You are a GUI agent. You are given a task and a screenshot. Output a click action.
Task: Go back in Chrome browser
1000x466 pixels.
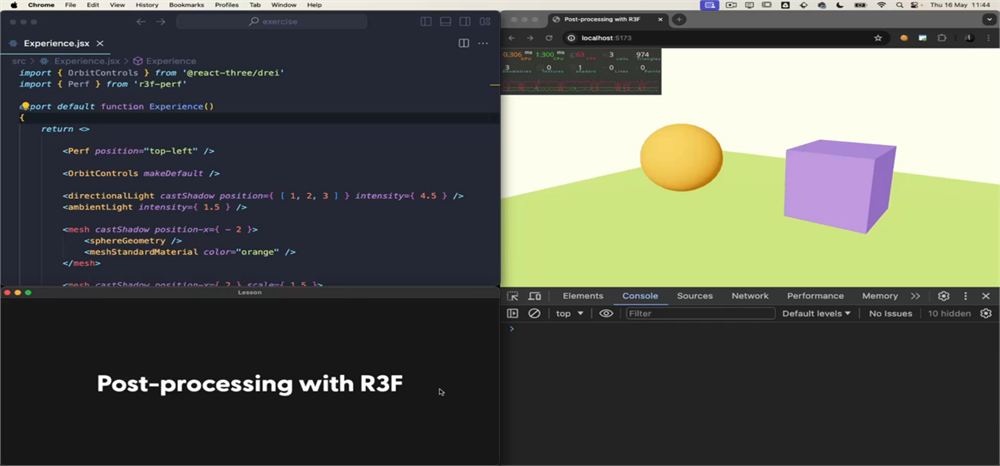point(511,38)
